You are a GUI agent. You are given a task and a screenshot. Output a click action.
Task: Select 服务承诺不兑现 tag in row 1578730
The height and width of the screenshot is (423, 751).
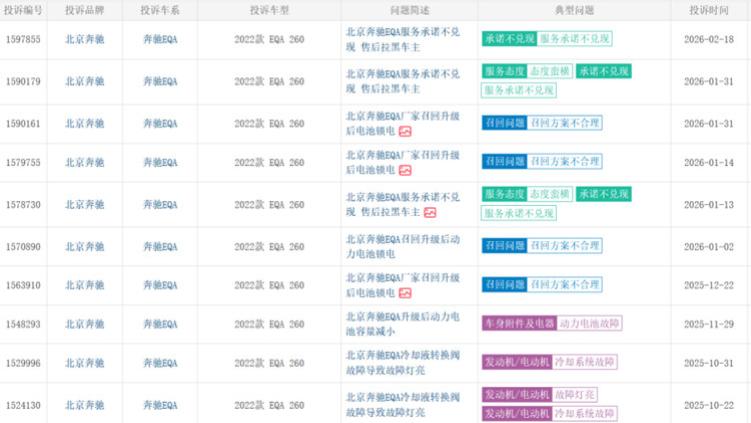[519, 213]
